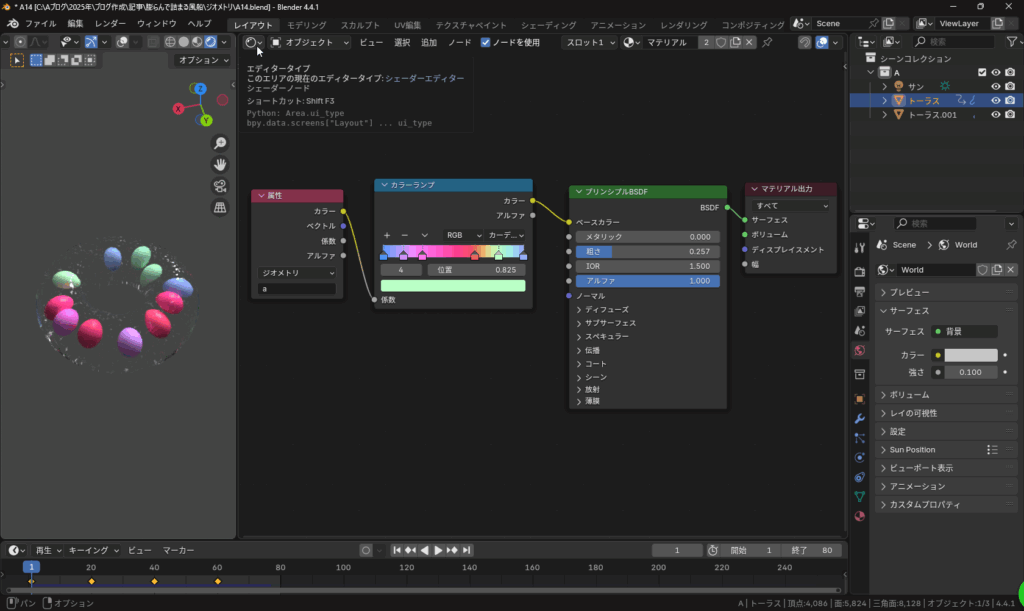Switch to the モデリング workspace tab
This screenshot has width=1024, height=611.
(306, 25)
